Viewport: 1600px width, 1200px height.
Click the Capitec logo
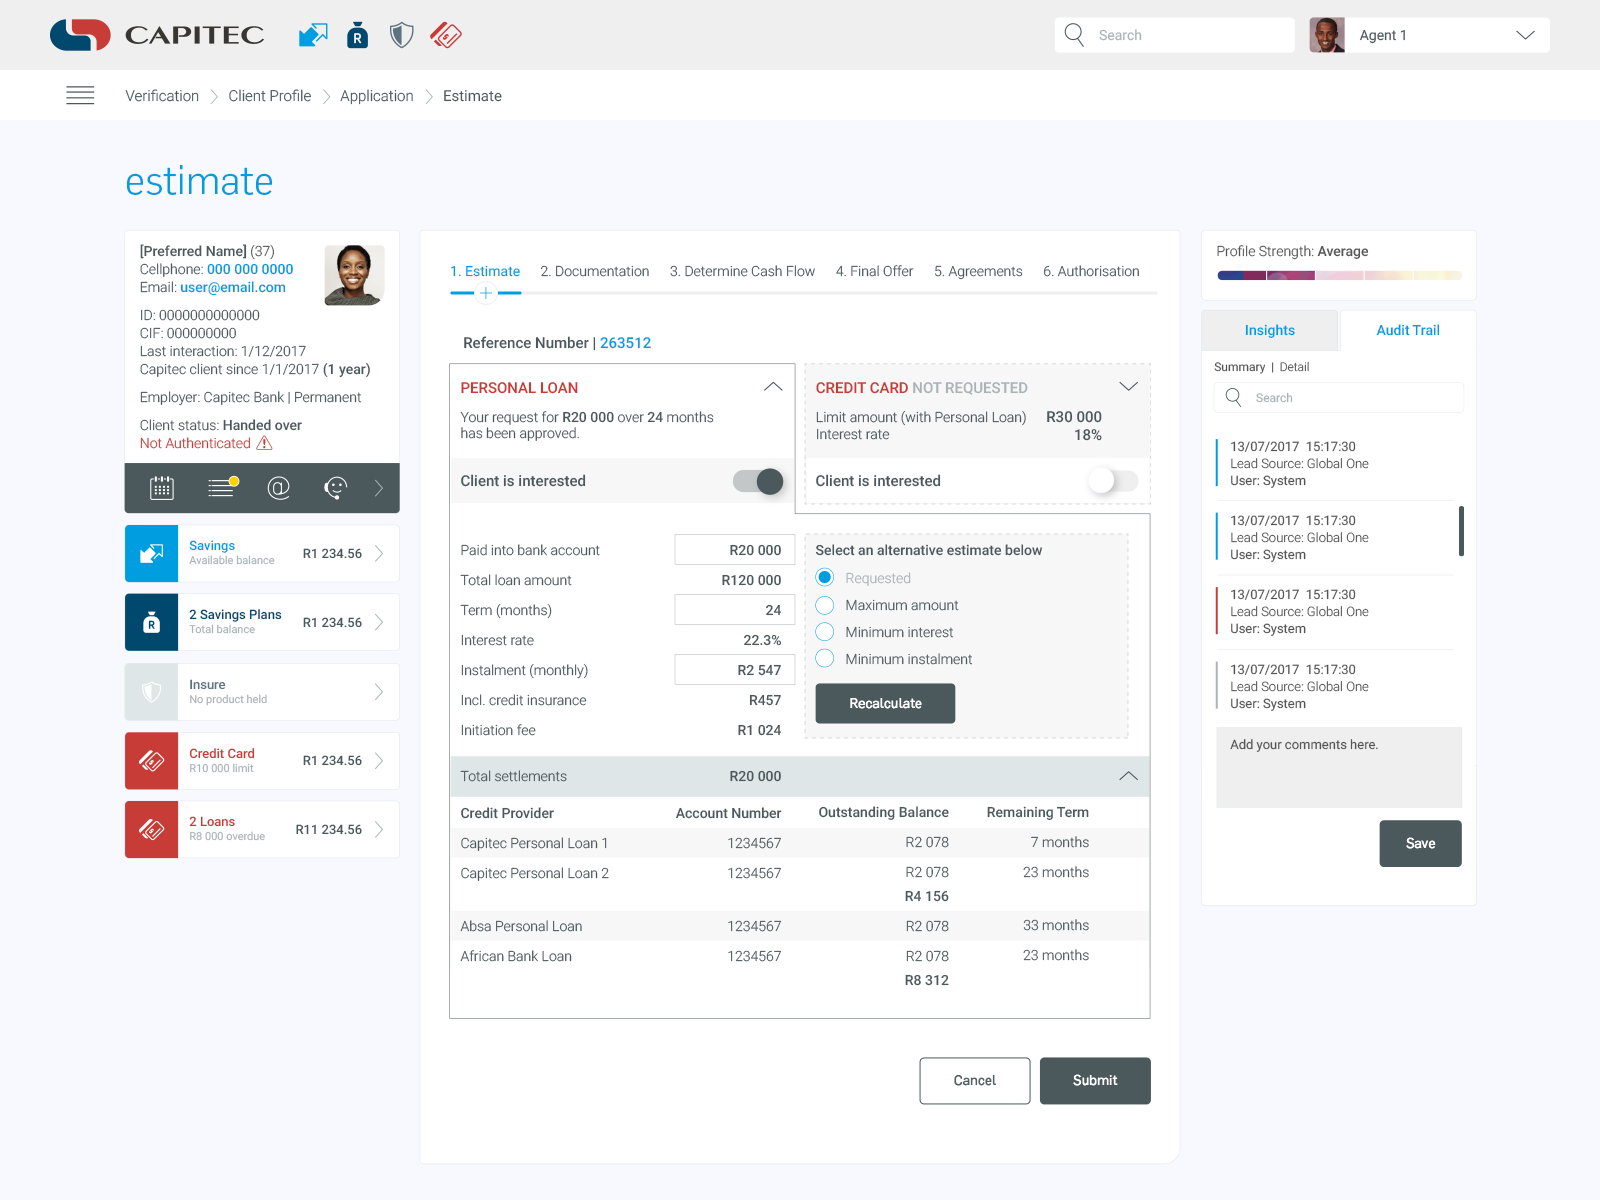pos(157,35)
